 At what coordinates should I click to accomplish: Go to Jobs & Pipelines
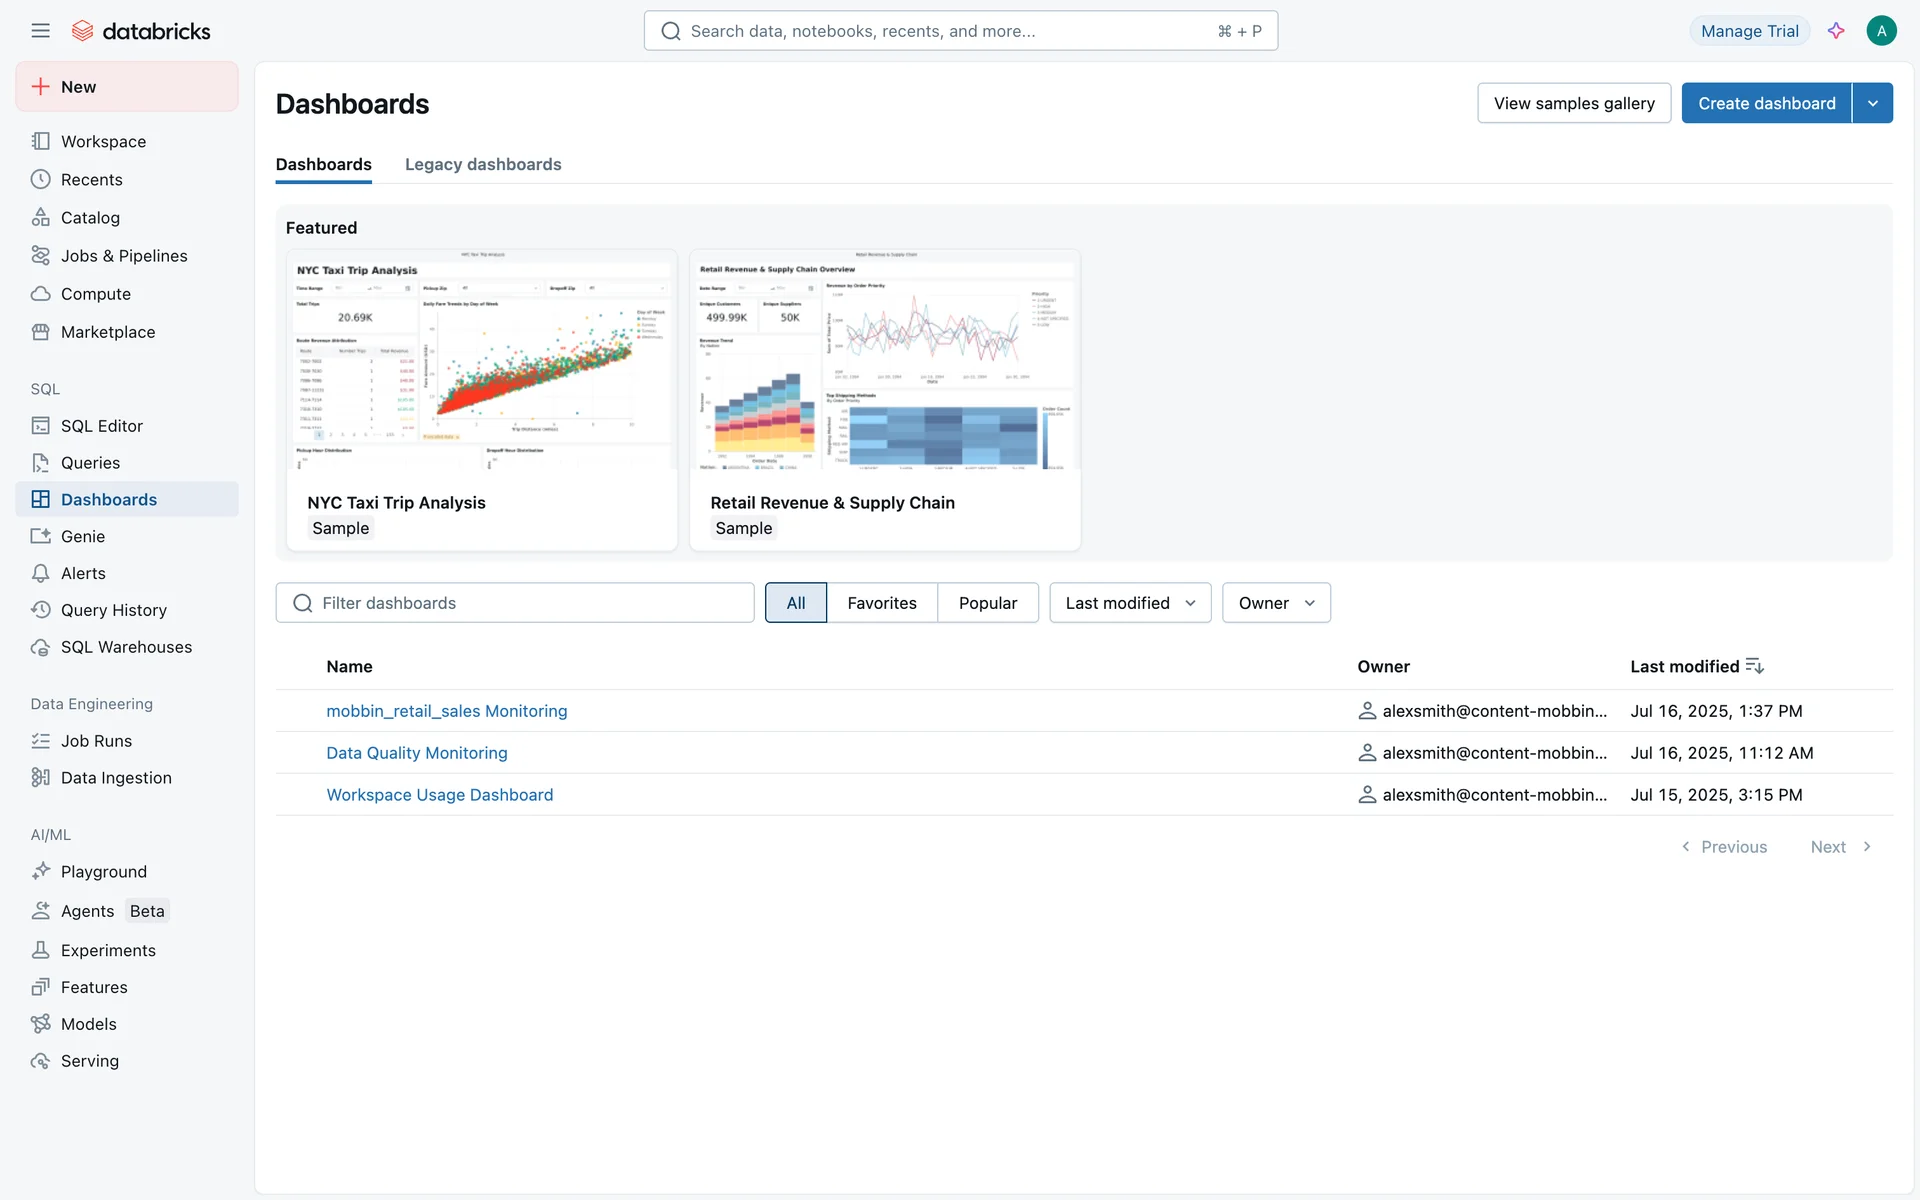[124, 256]
